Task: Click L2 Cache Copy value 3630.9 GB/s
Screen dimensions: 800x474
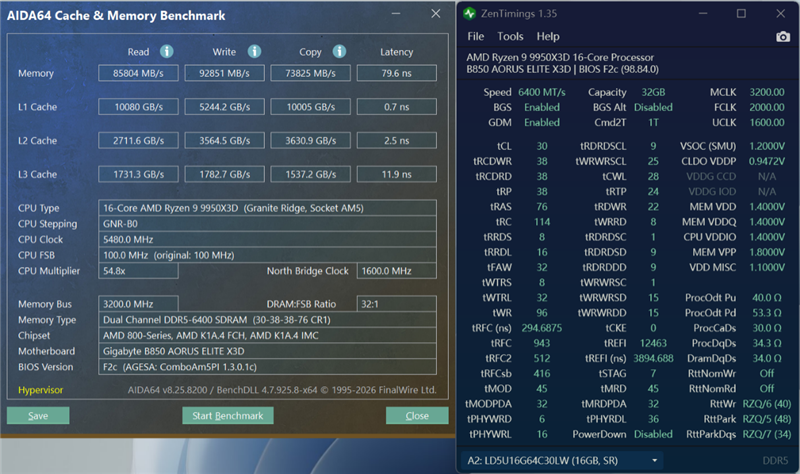Action: click(x=310, y=140)
